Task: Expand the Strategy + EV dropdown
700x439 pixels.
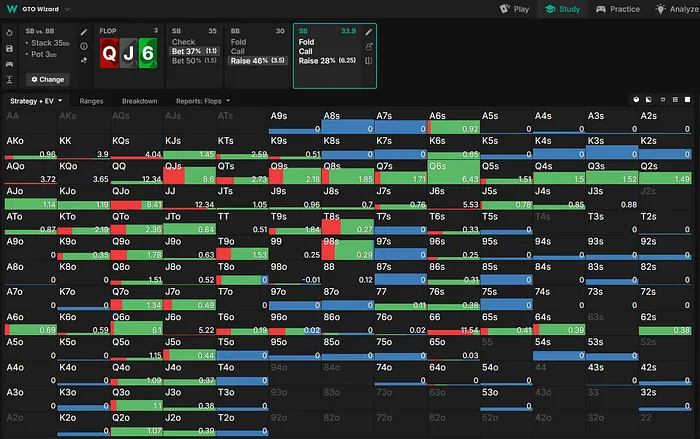Action: (36, 101)
